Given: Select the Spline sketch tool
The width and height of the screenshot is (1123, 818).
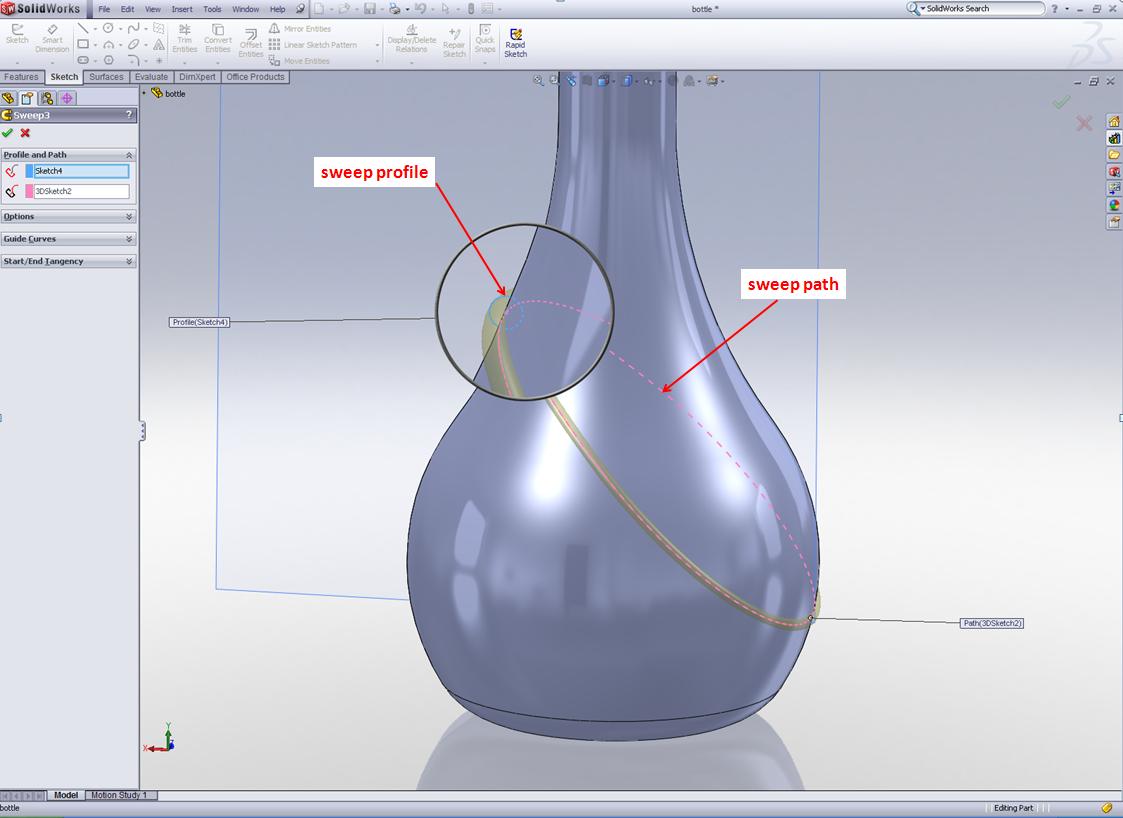Looking at the screenshot, I should point(133,28).
